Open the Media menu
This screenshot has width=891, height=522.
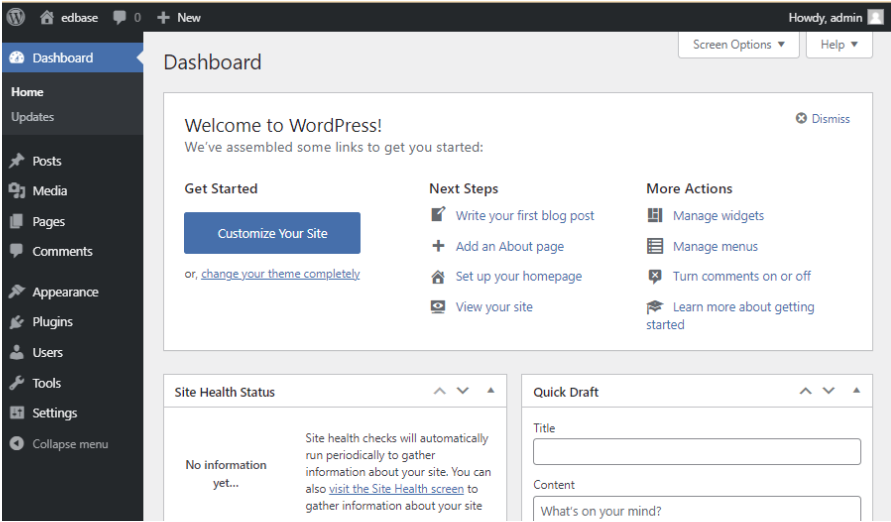tap(49, 191)
